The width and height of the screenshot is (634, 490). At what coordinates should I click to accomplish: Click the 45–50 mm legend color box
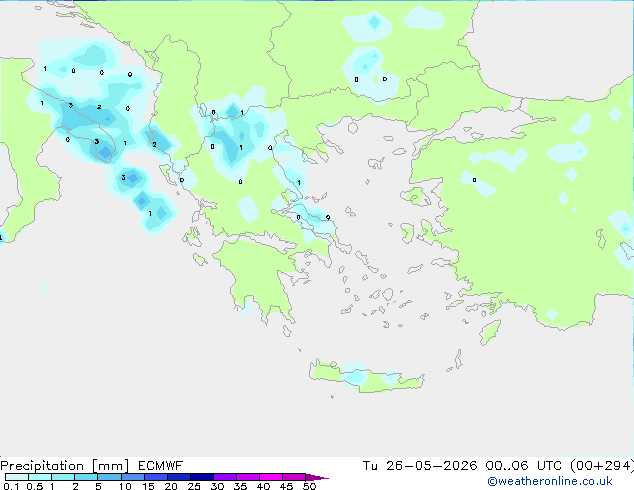pos(294,477)
